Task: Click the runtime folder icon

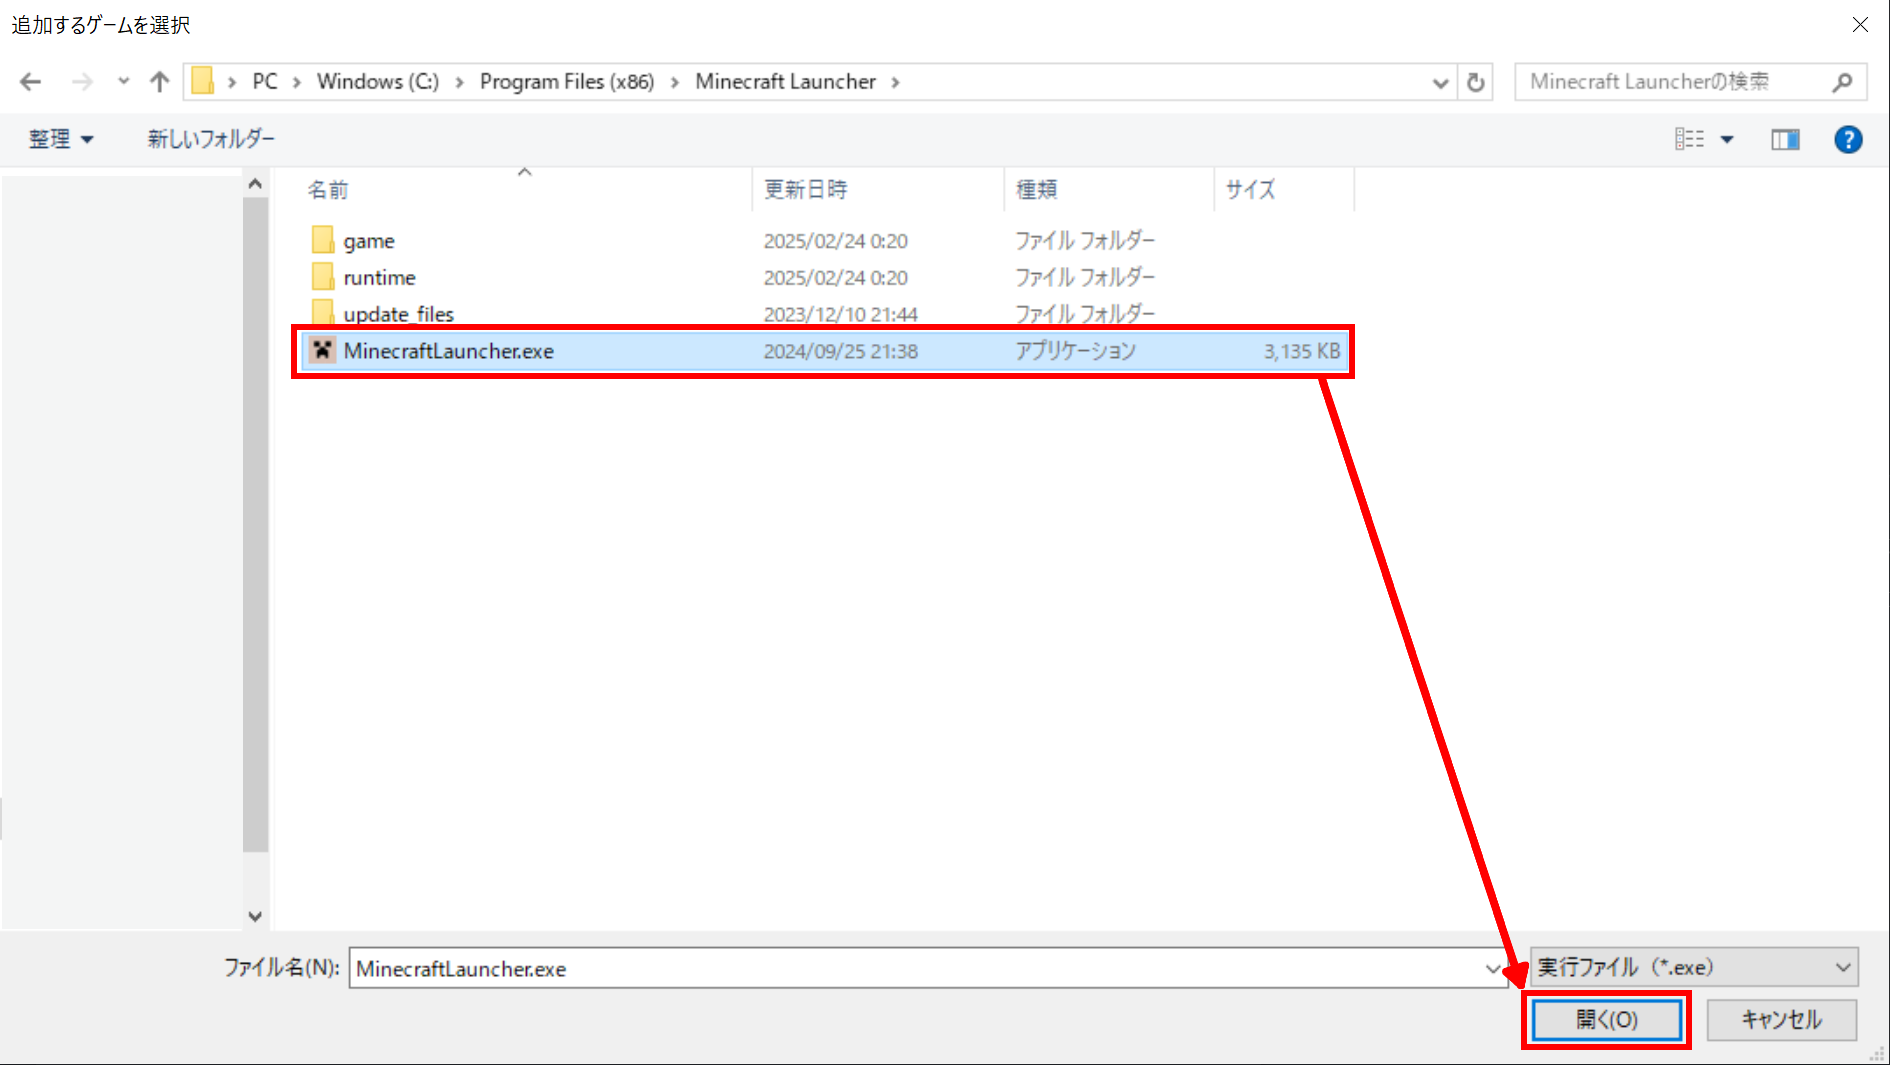Action: [322, 277]
